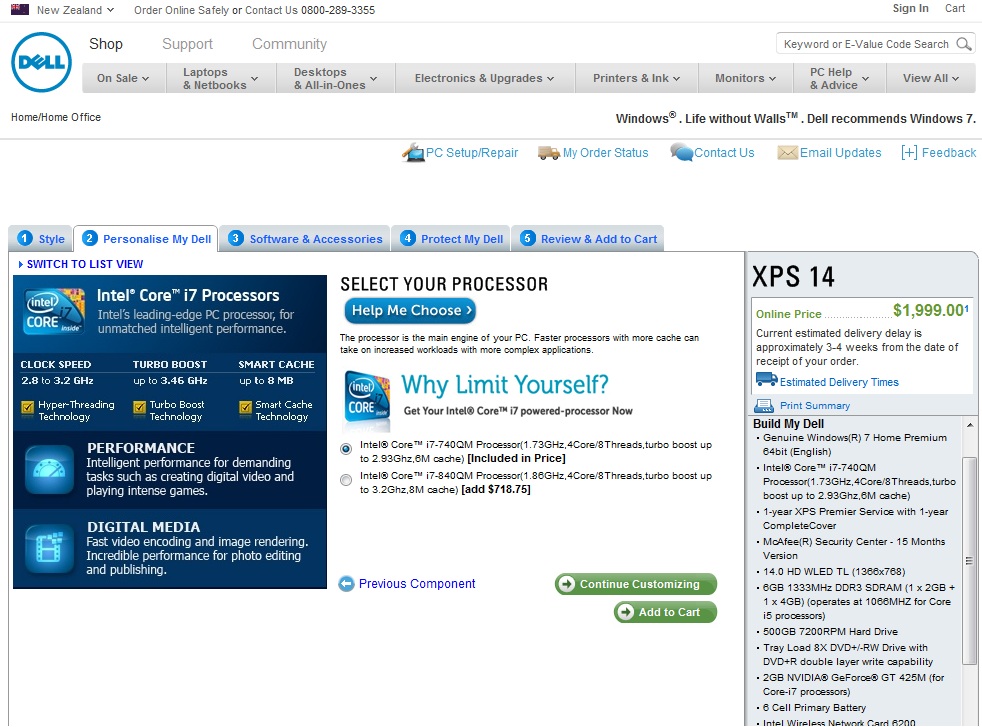Expand the Desktops & All-in-Ones menu
This screenshot has height=727, width=982.
click(336, 78)
